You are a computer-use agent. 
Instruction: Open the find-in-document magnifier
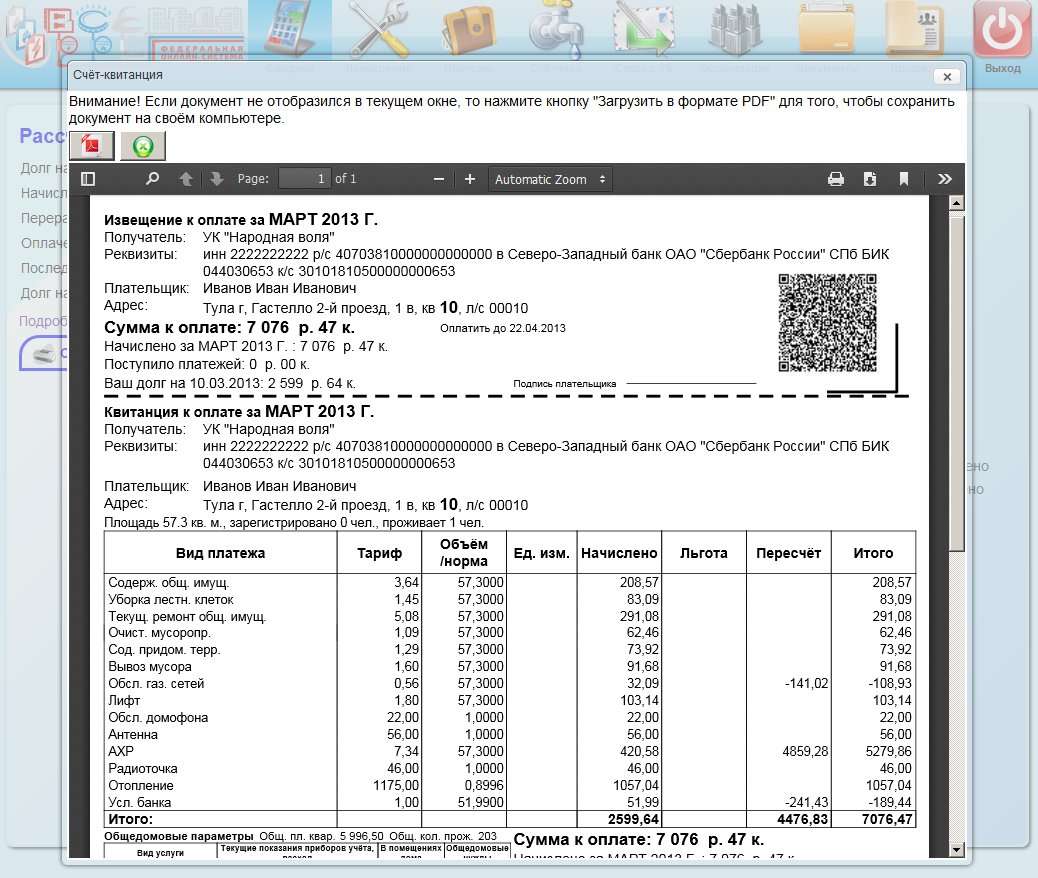[x=152, y=179]
